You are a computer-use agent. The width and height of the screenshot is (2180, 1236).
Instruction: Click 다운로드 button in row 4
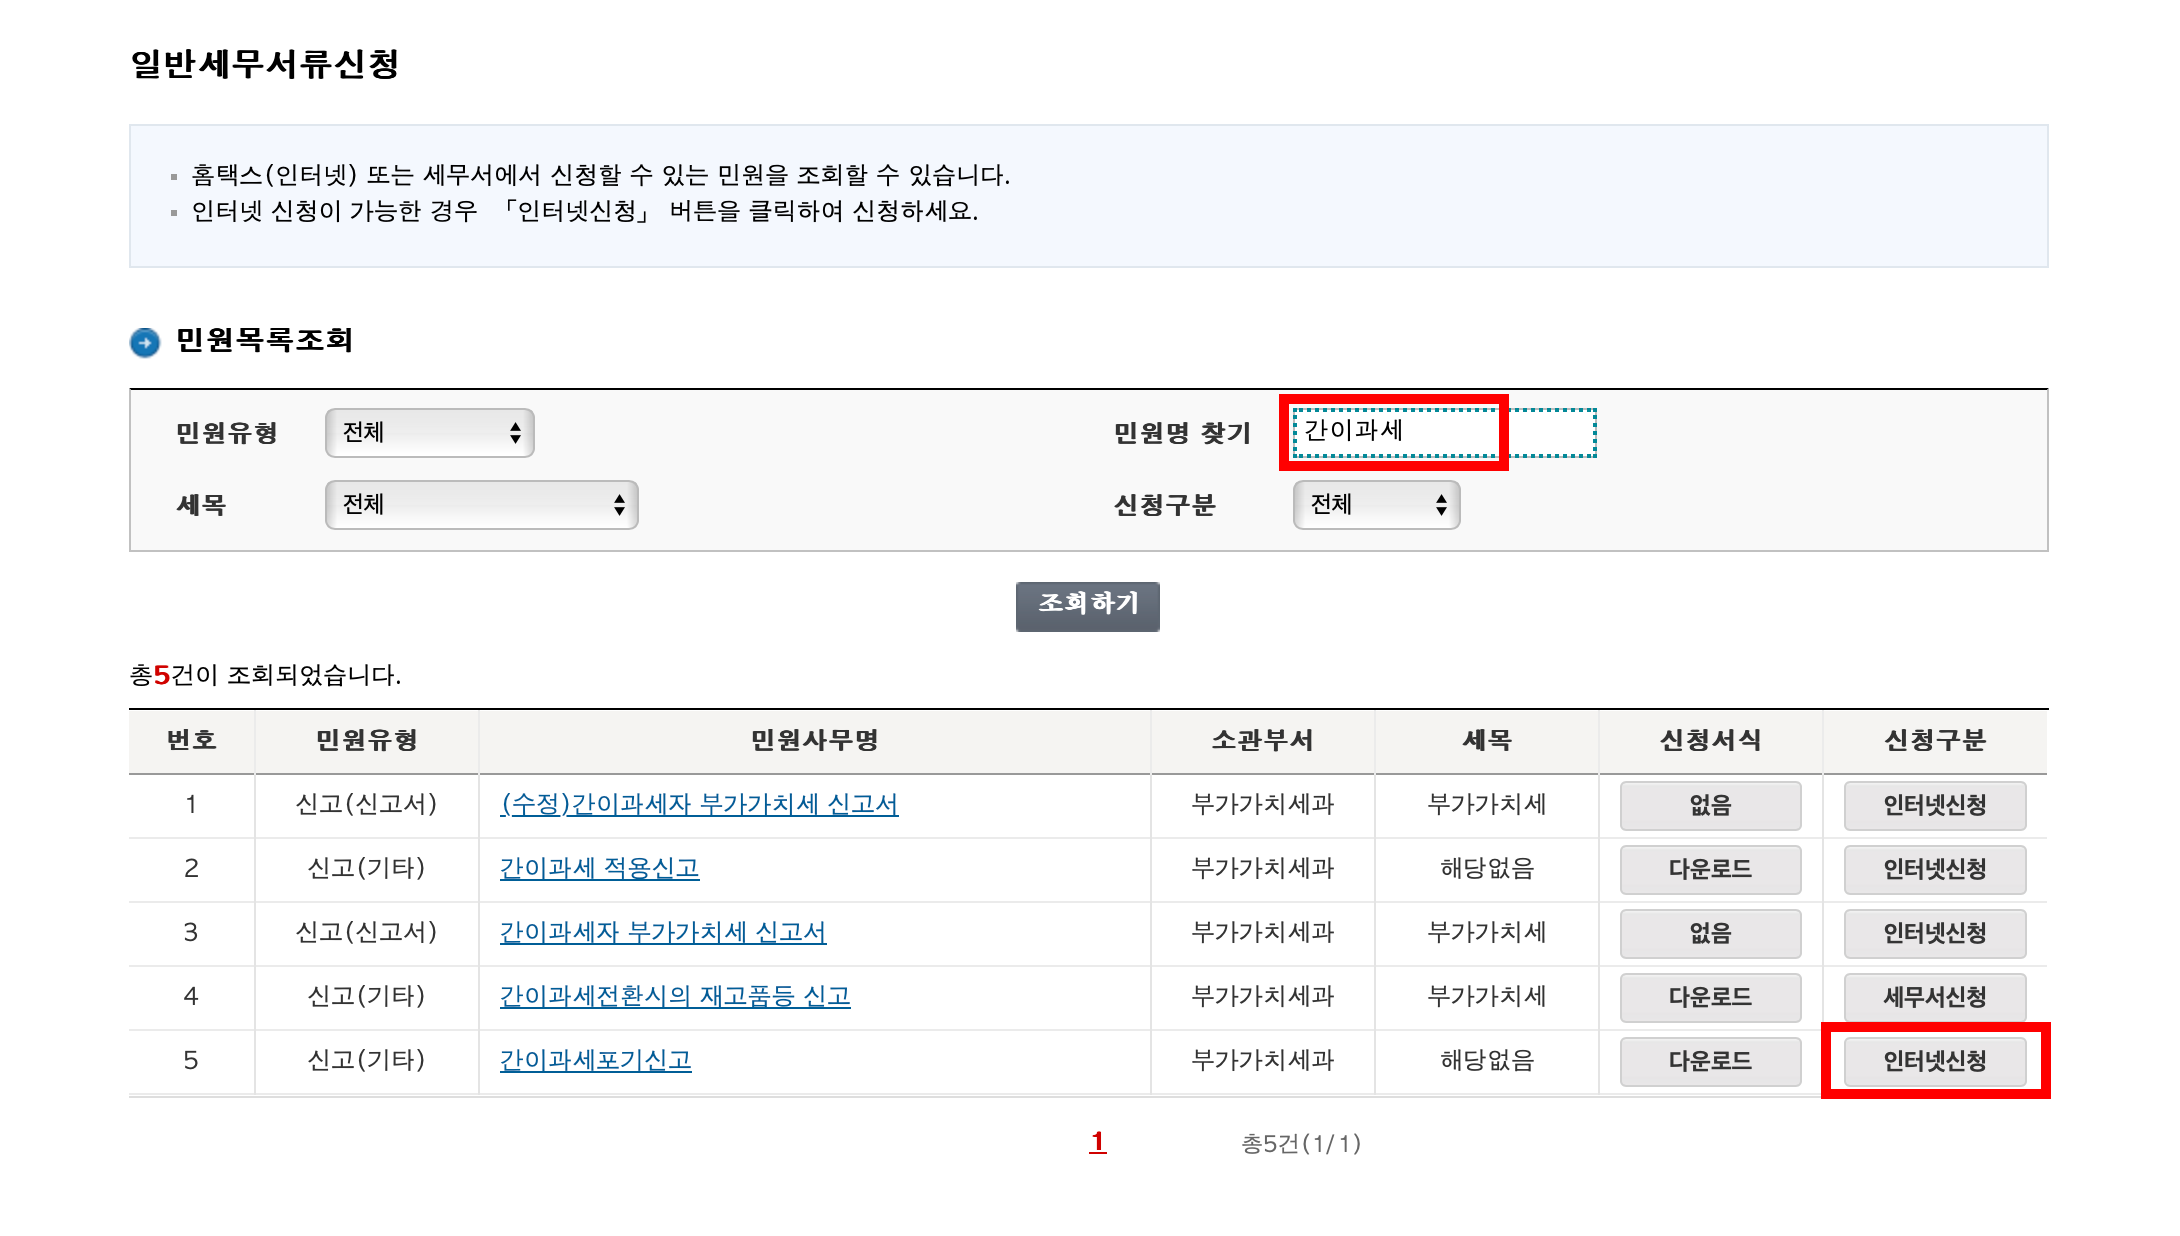click(x=1710, y=998)
